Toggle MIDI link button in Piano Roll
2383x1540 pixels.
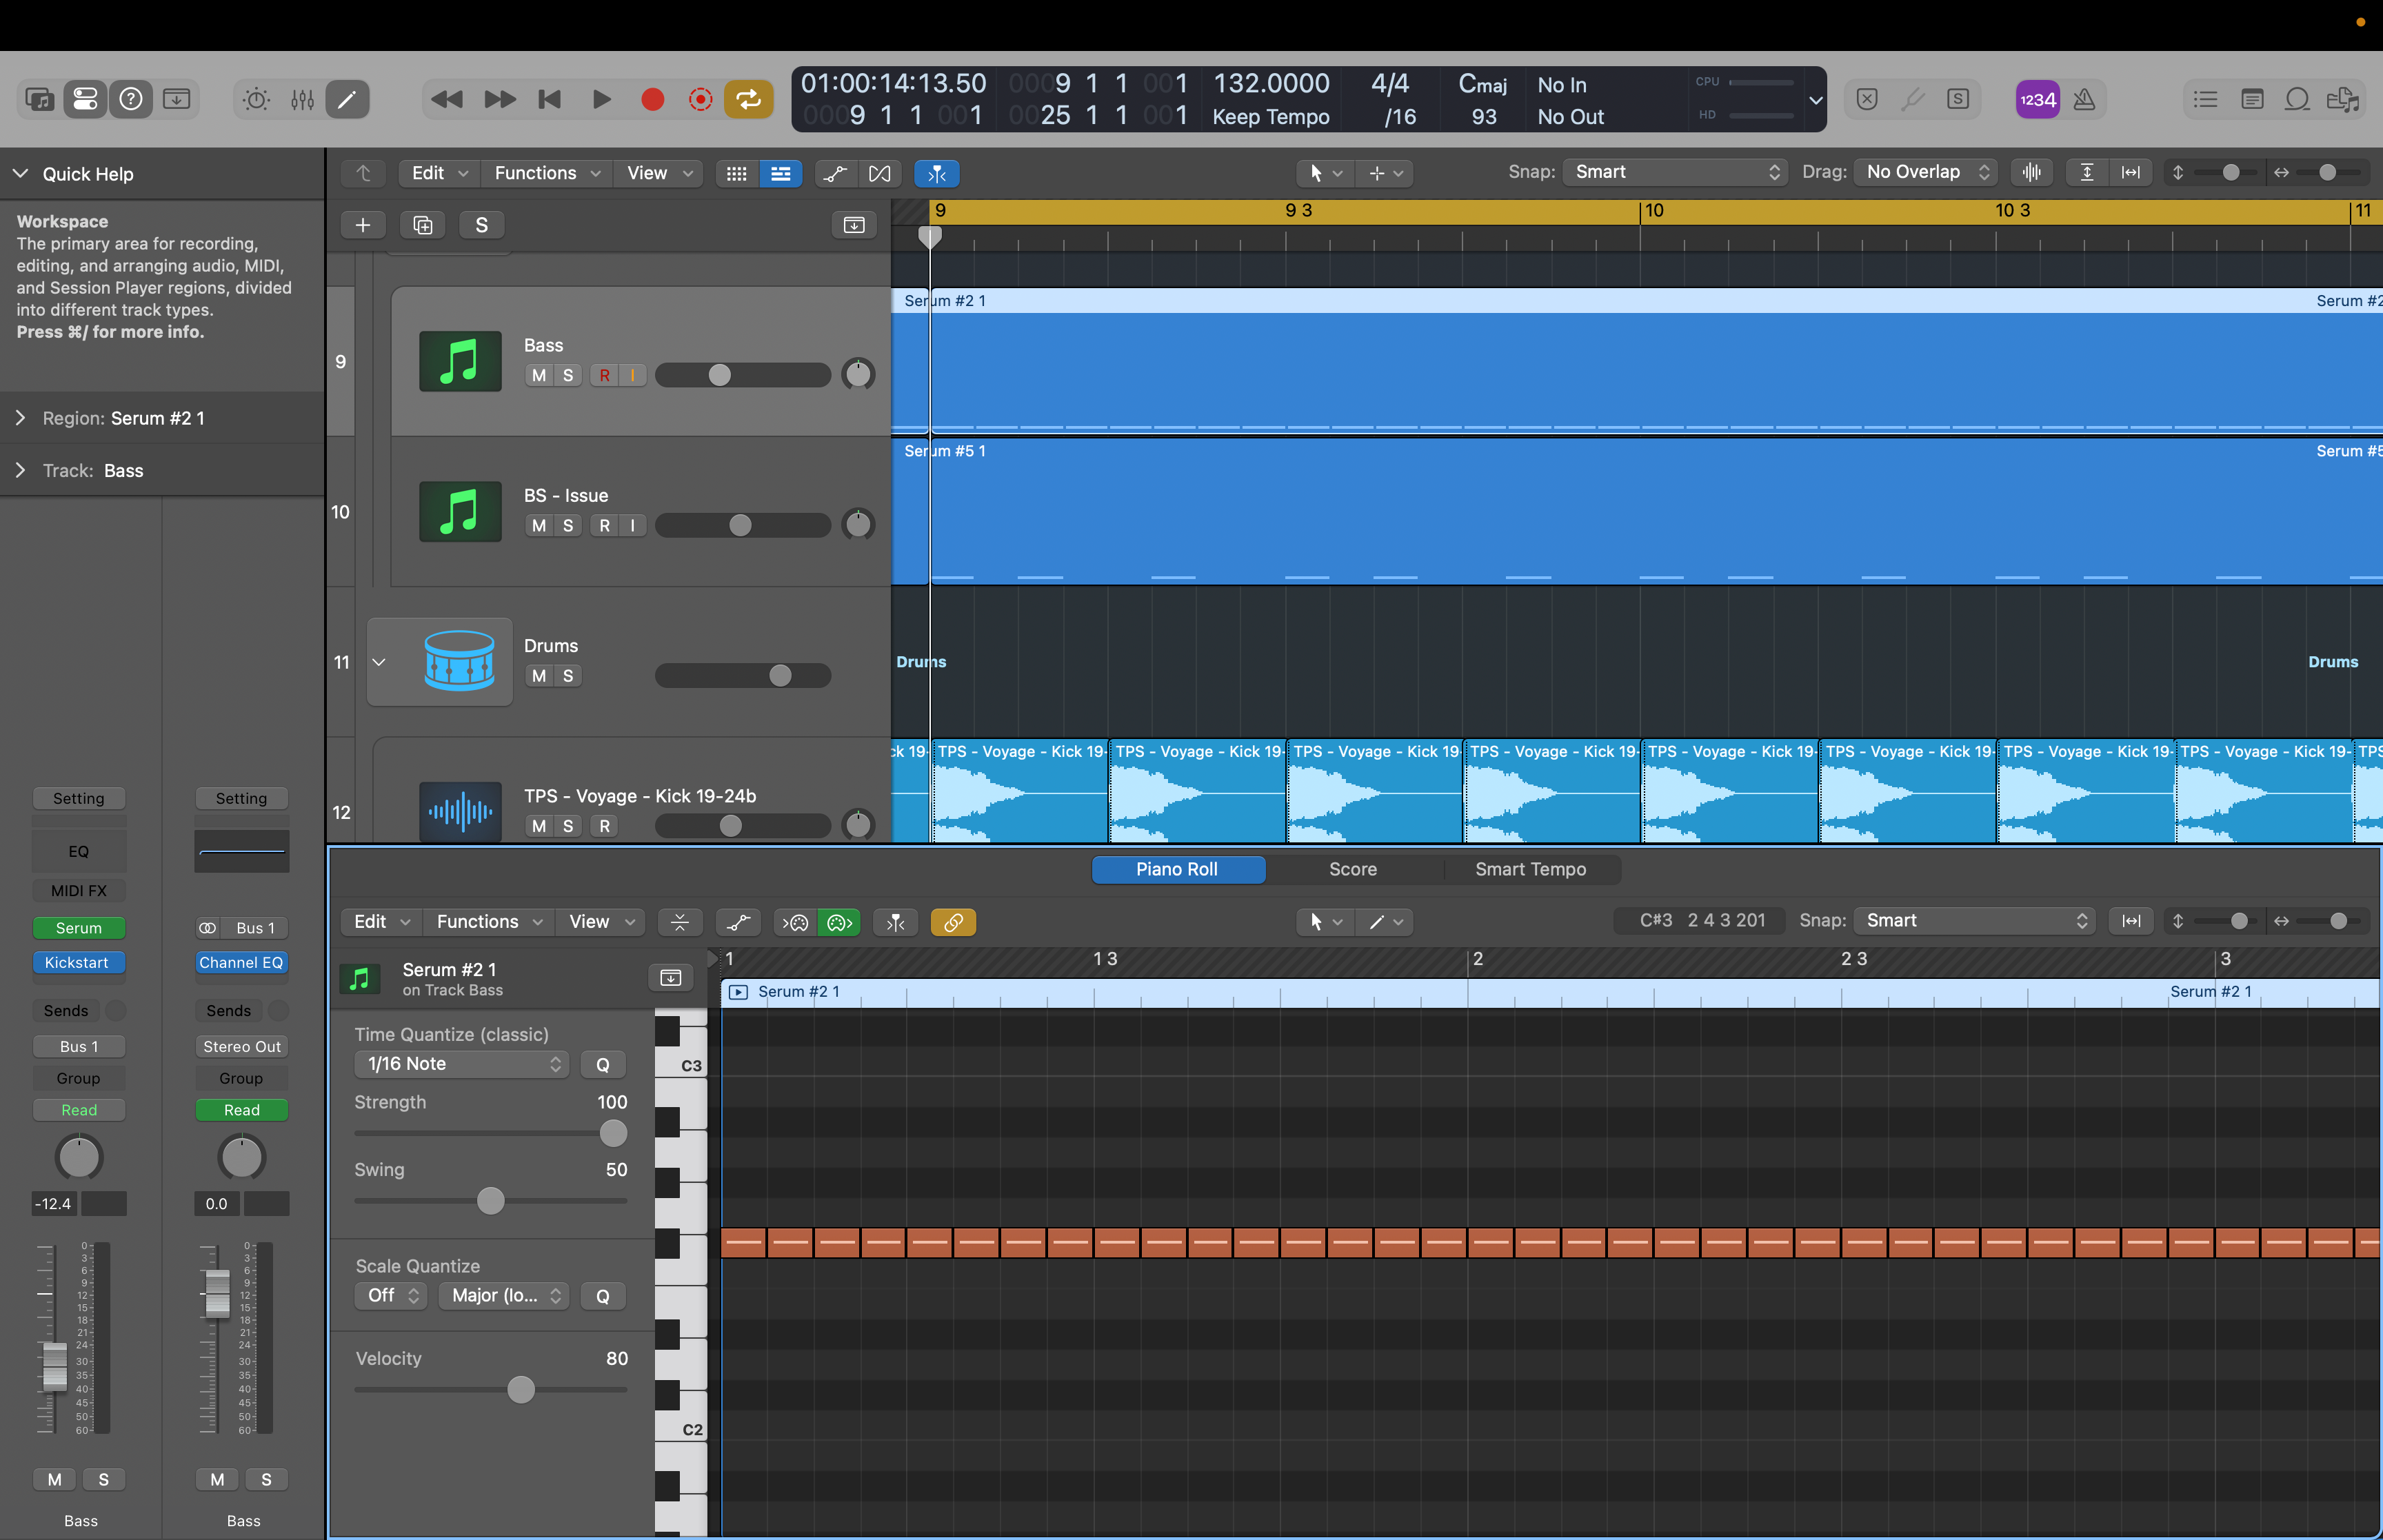point(953,922)
